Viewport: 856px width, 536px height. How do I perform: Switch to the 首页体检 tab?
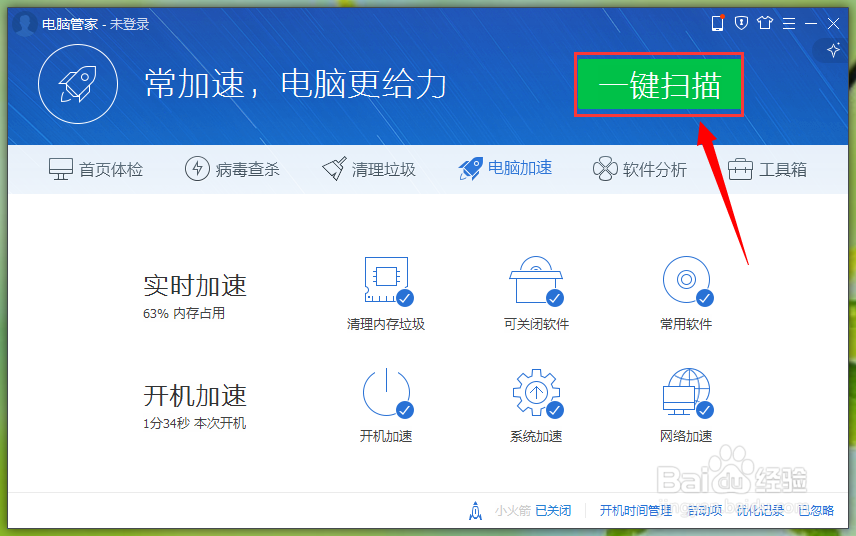pyautogui.click(x=96, y=169)
